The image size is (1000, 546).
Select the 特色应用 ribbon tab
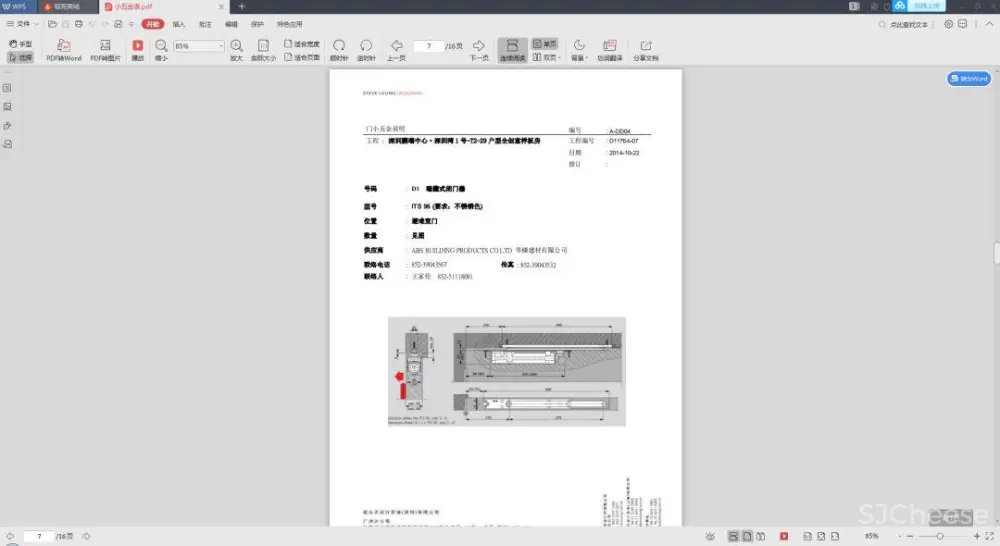point(290,24)
